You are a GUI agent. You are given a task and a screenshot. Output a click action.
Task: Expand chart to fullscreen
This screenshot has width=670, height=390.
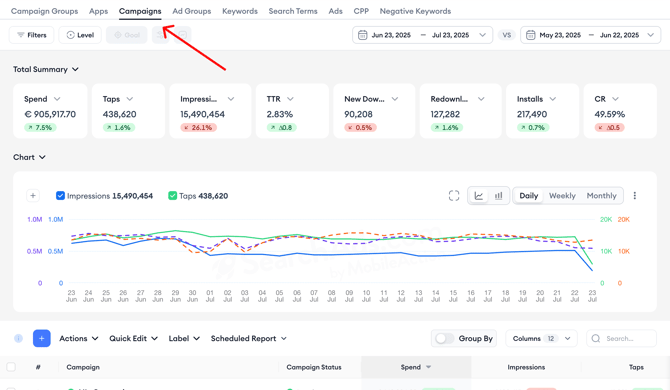(x=454, y=196)
